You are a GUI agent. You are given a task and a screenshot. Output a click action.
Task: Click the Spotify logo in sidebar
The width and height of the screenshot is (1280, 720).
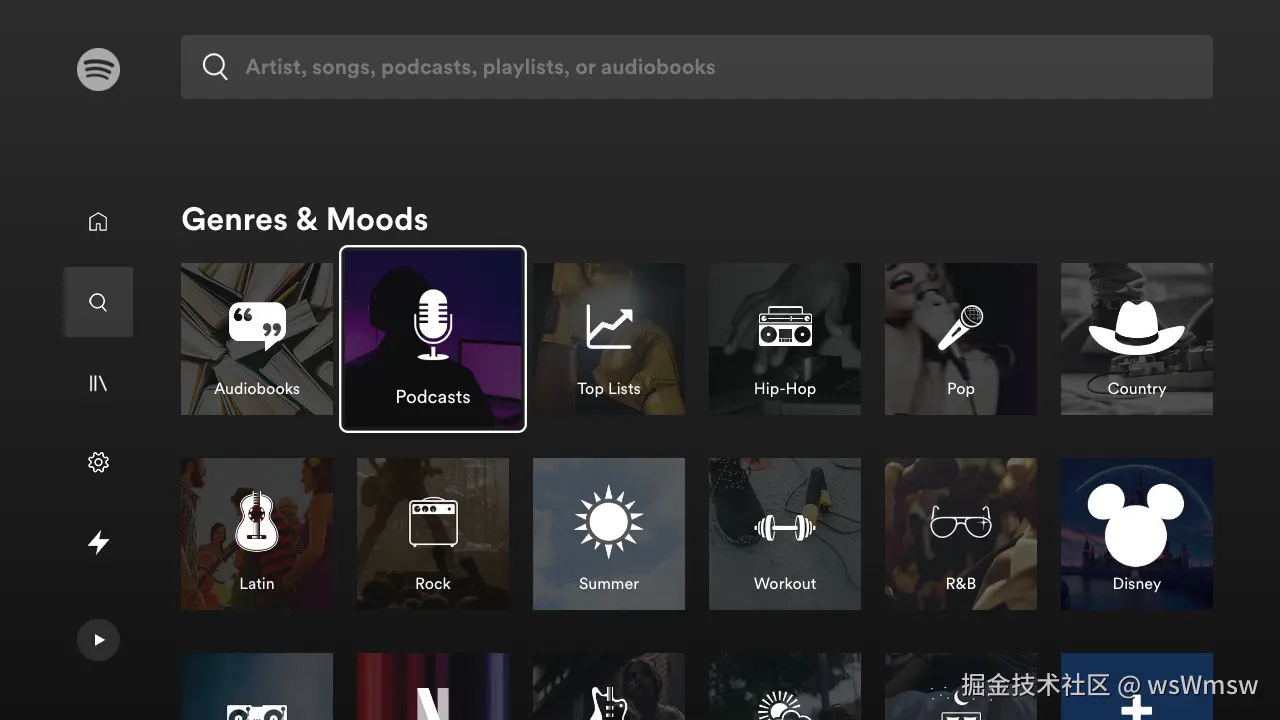click(x=98, y=69)
